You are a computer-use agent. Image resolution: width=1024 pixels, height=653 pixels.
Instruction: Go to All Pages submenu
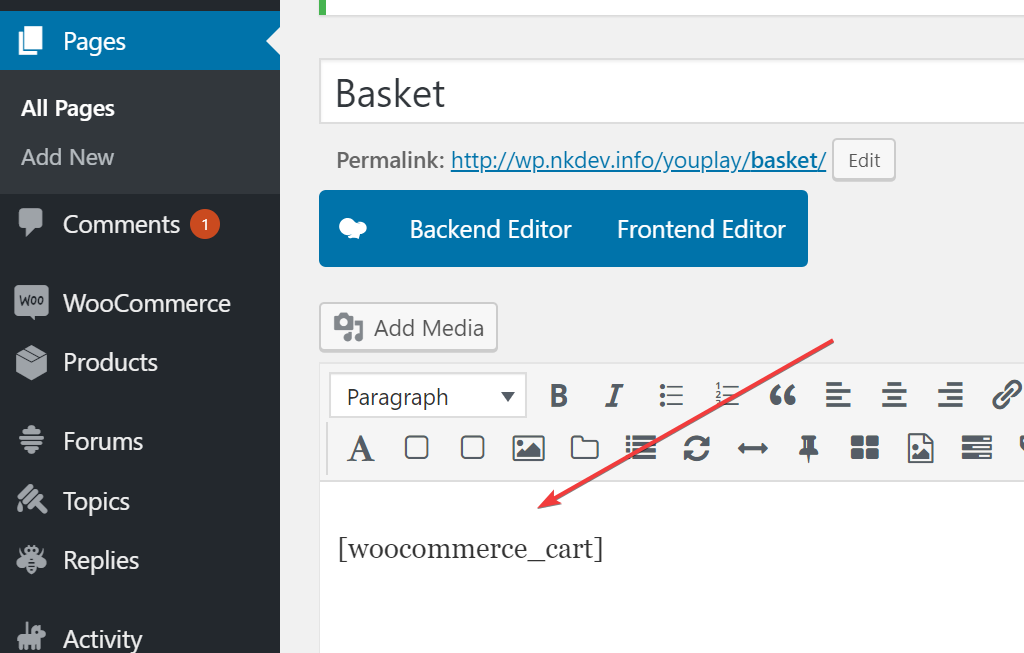(68, 108)
